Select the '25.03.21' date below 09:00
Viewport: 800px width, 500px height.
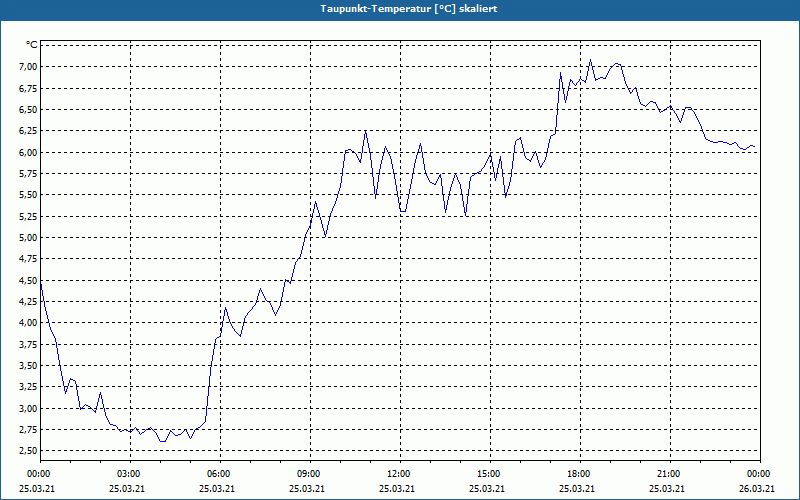pos(307,488)
